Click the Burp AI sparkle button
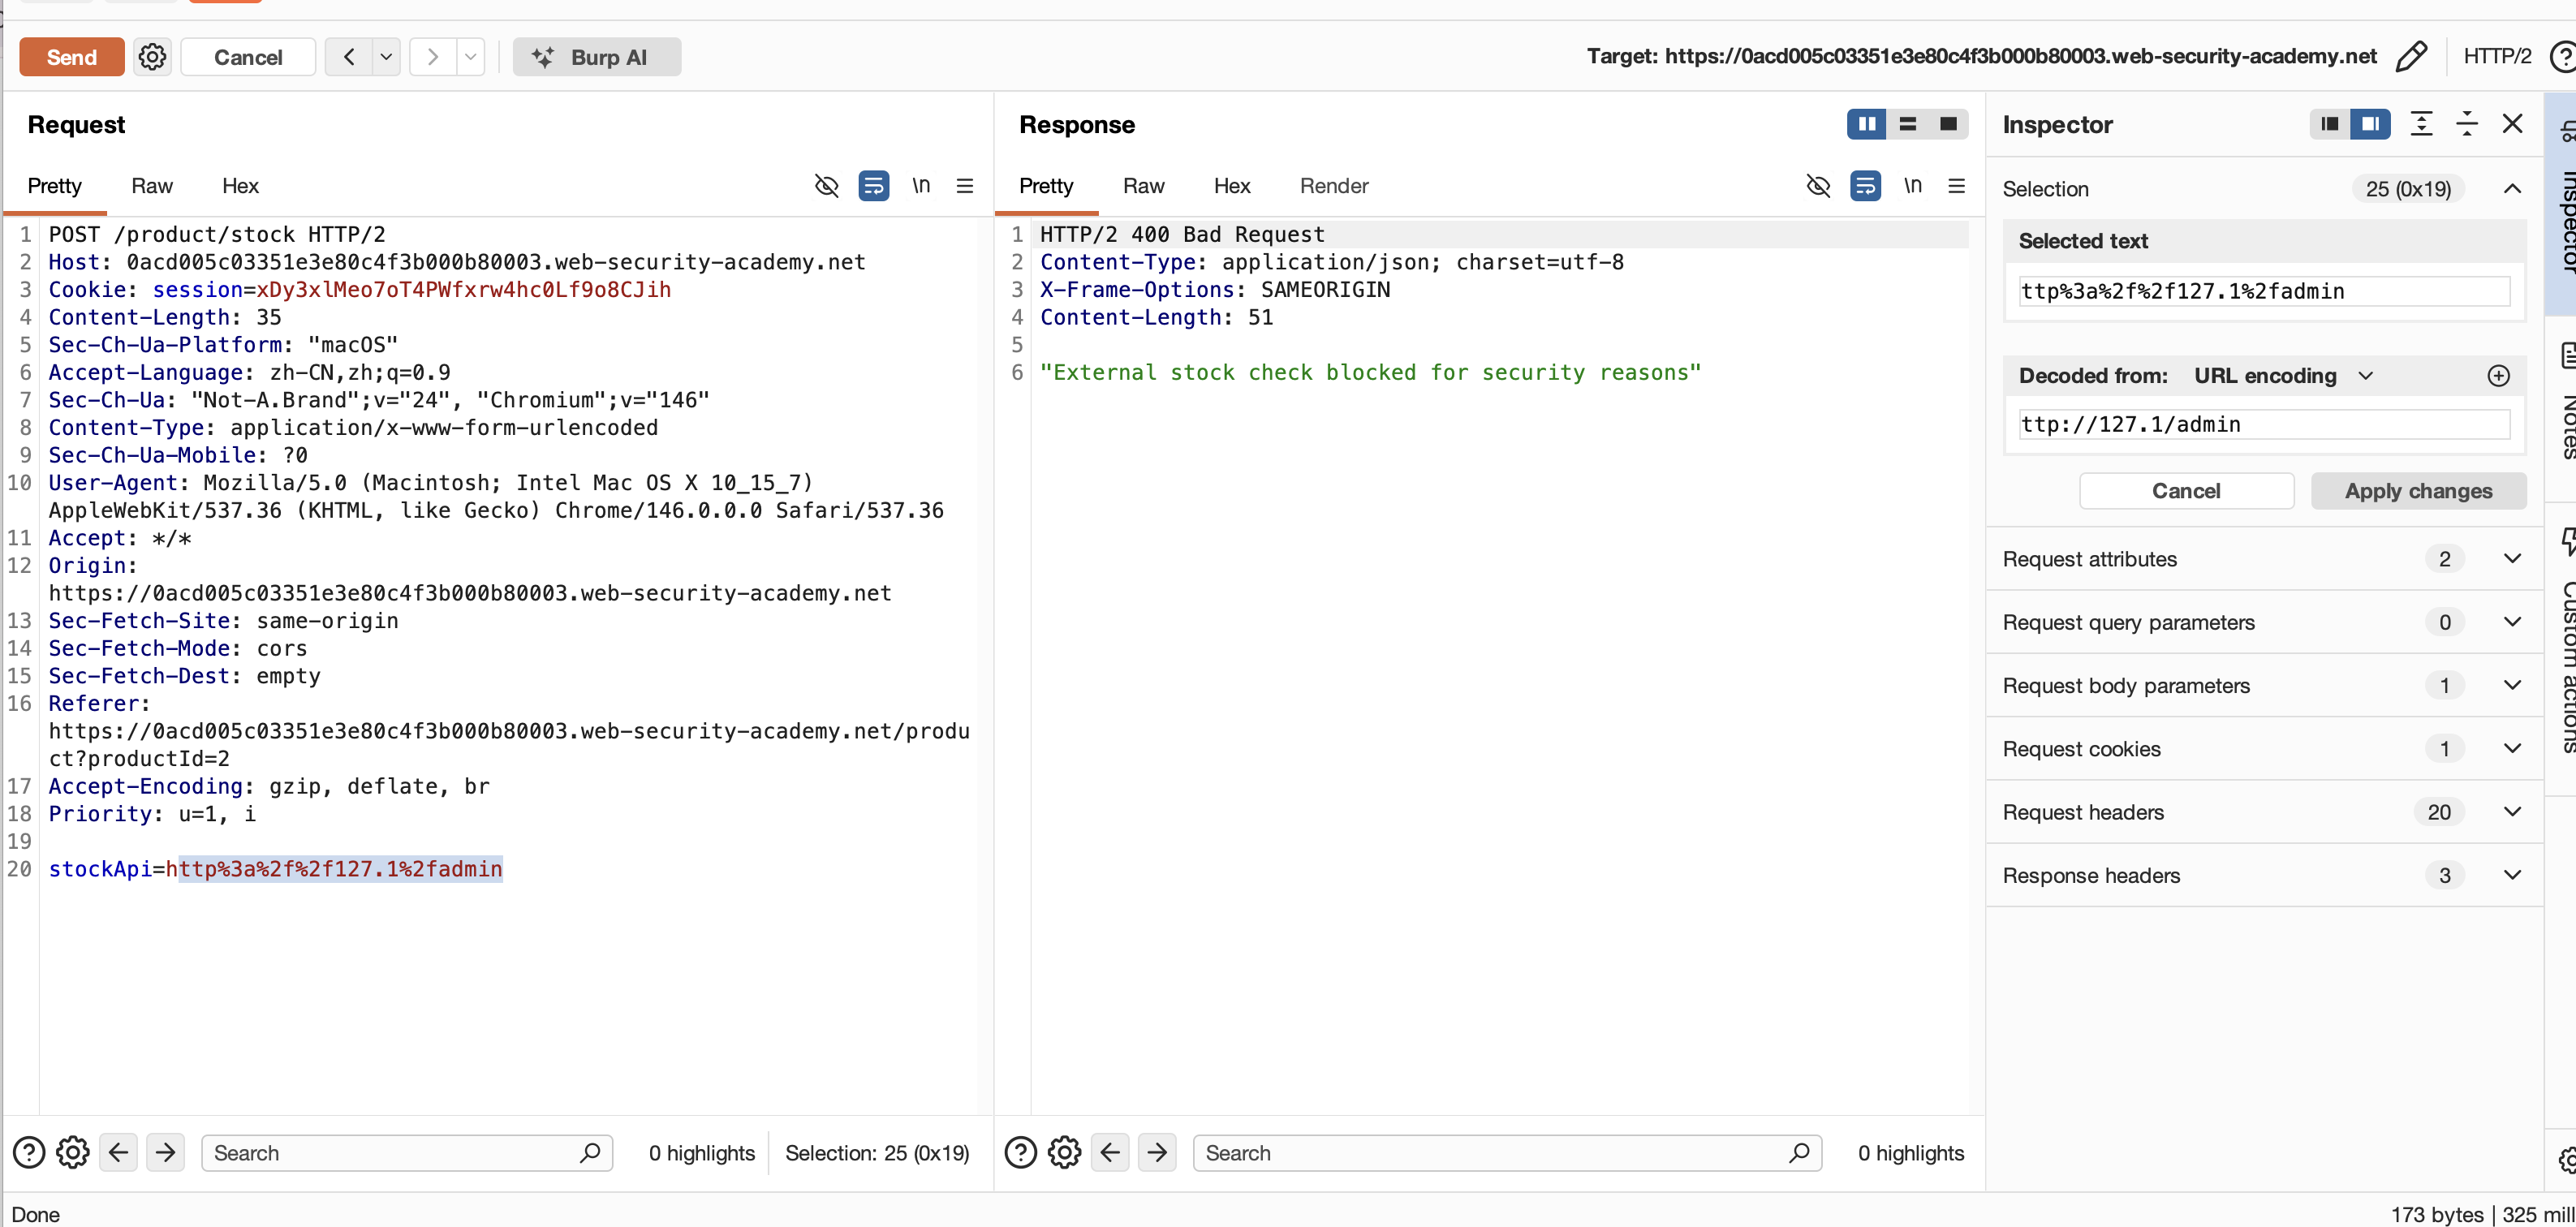The height and width of the screenshot is (1227, 2576). point(596,57)
